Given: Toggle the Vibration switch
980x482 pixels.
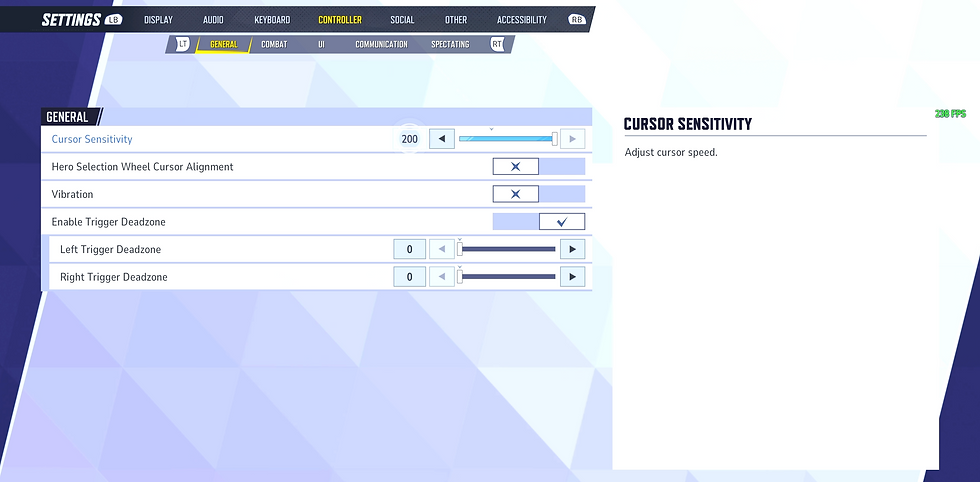Looking at the screenshot, I should click(539, 194).
